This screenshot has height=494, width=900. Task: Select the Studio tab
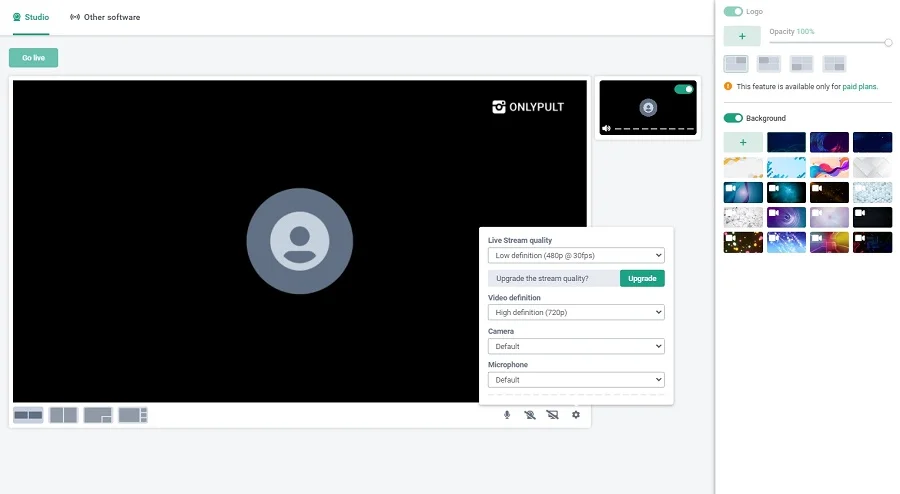coord(30,17)
